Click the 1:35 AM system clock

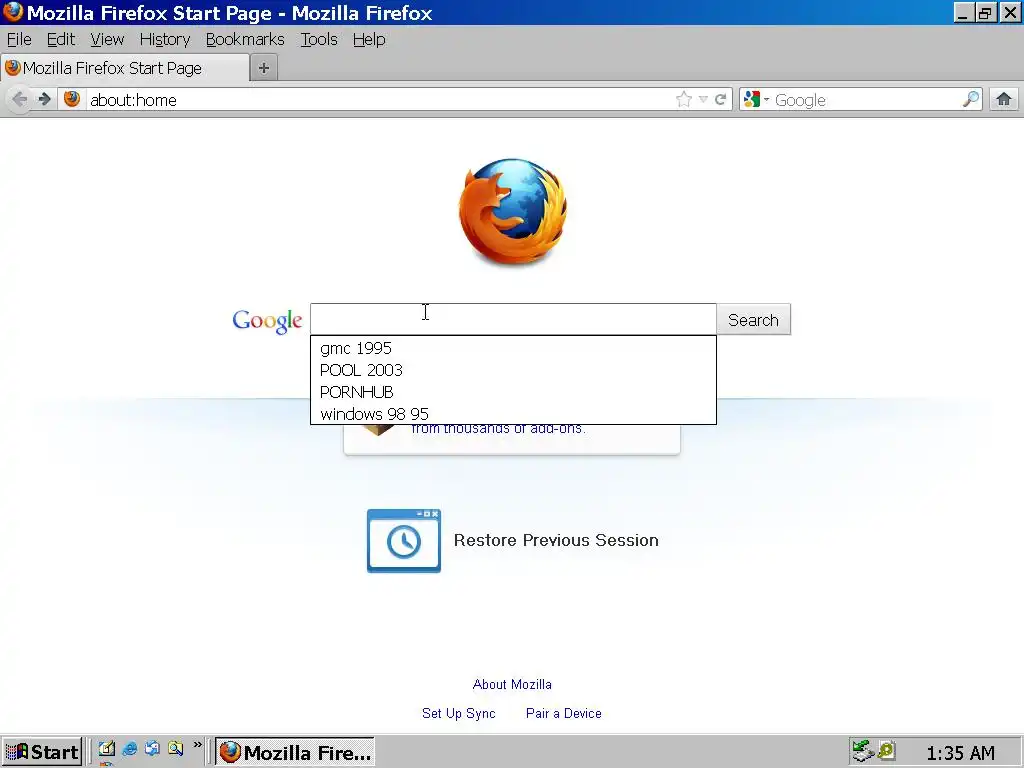(961, 752)
